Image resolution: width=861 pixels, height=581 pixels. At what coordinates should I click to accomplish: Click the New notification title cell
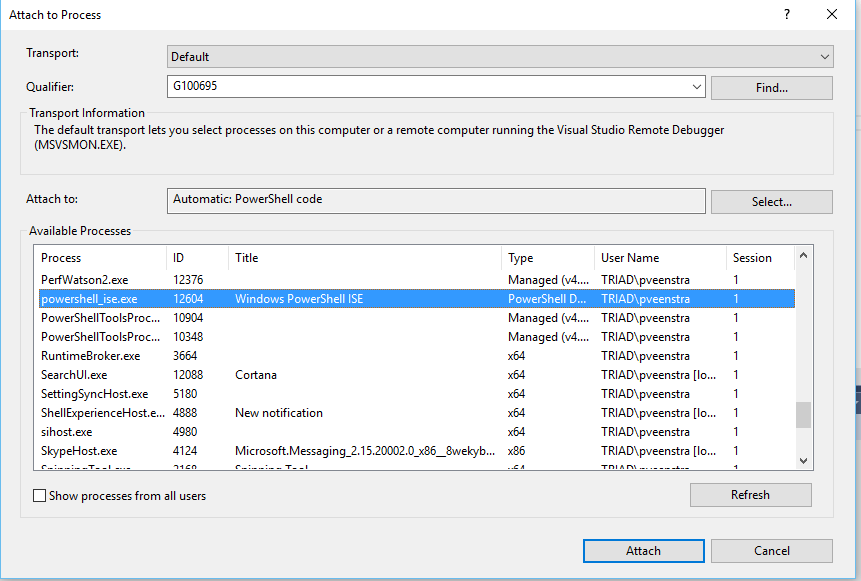279,413
